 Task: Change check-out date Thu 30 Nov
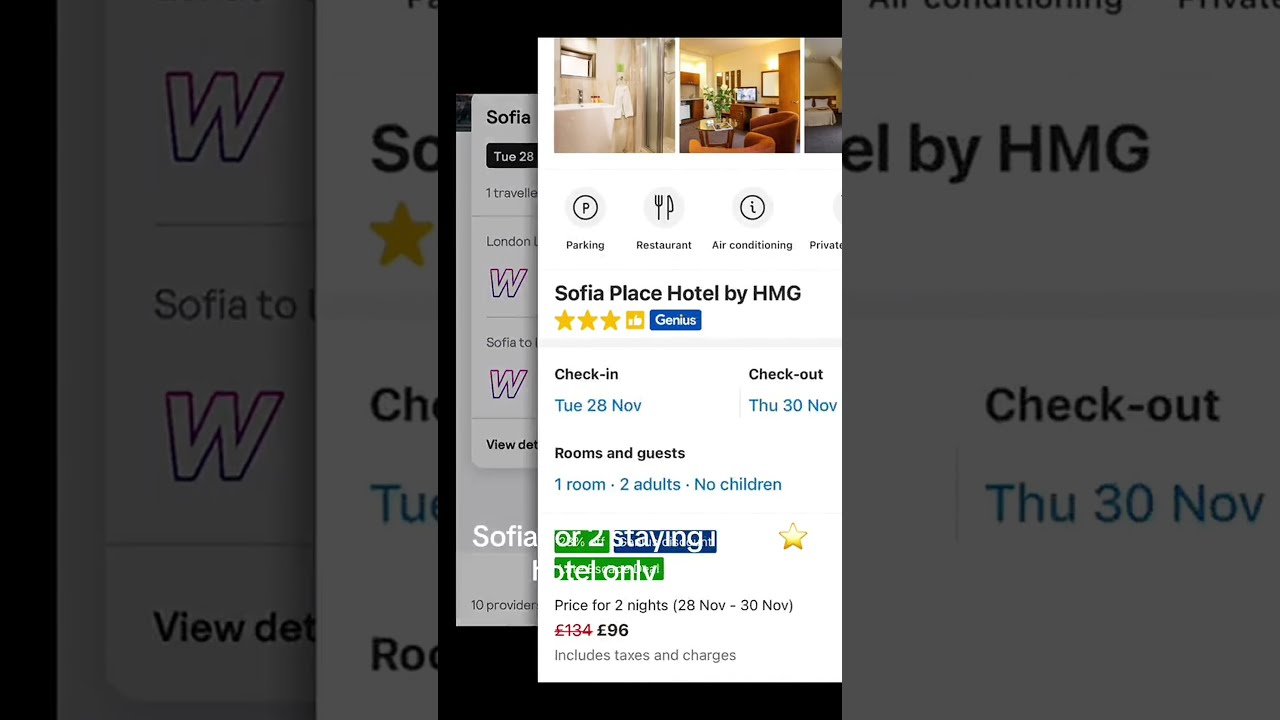pos(793,405)
